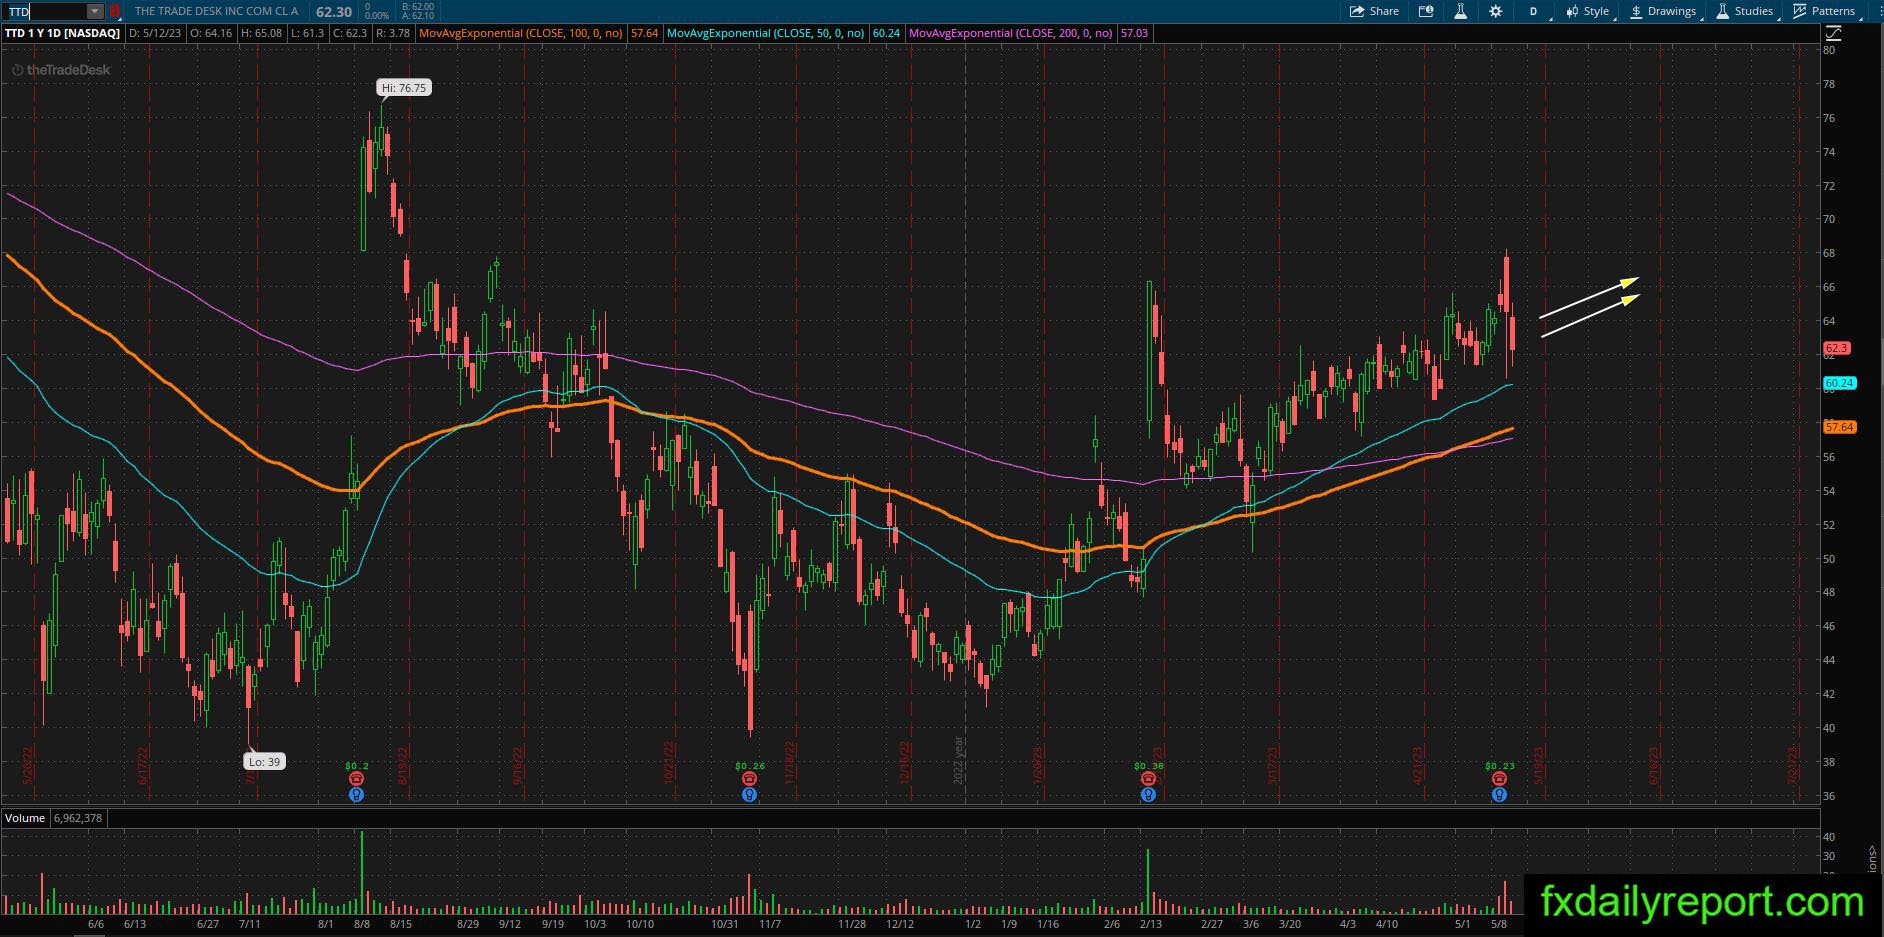The image size is (1884, 937).
Task: Click the 8/8 date on time axis
Action: tap(362, 924)
